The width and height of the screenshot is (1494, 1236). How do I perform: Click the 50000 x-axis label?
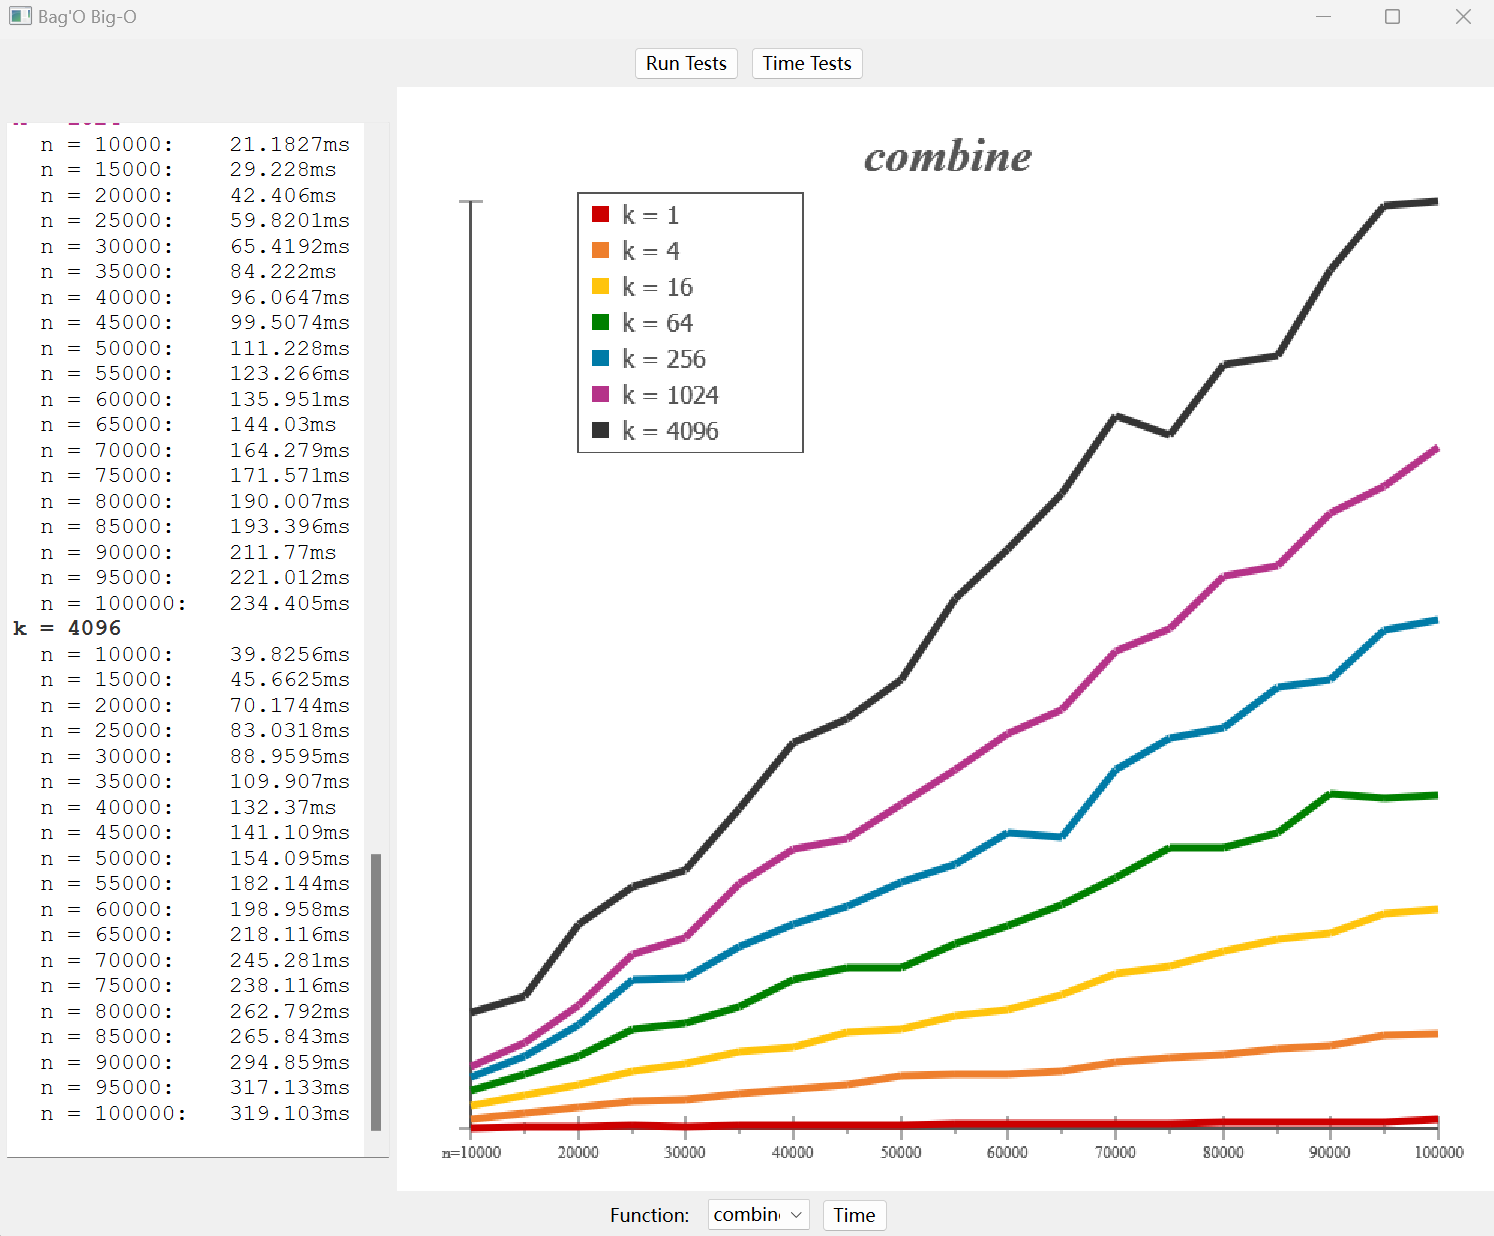[x=901, y=1152]
